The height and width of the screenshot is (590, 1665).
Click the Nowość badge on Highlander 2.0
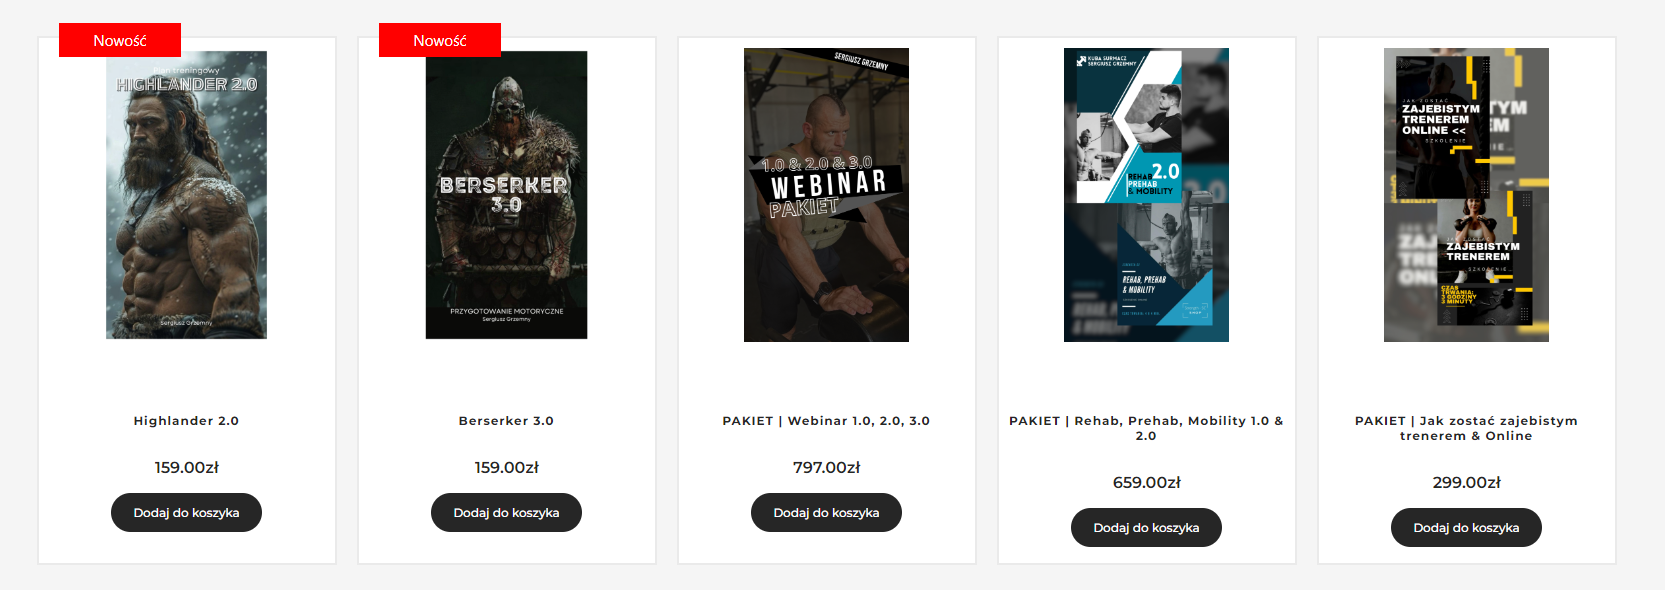[120, 40]
